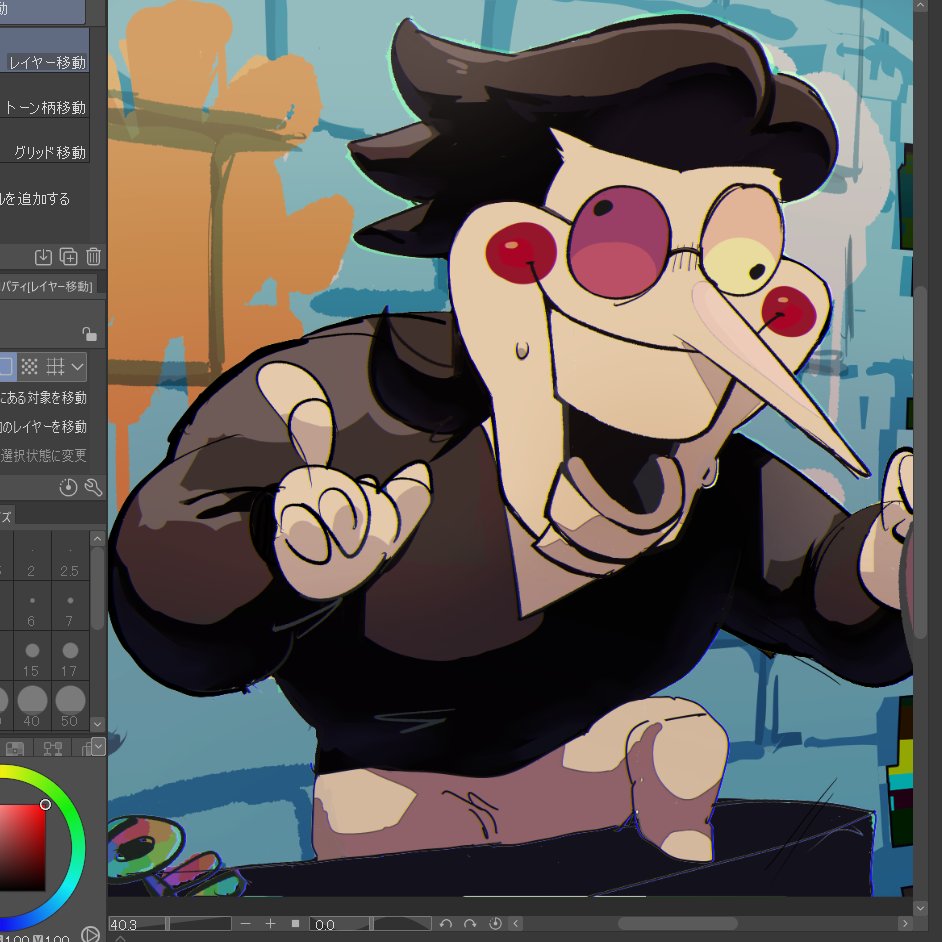The height and width of the screenshot is (942, 942).
Task: Click the reset rotation icon
Action: [x=496, y=923]
